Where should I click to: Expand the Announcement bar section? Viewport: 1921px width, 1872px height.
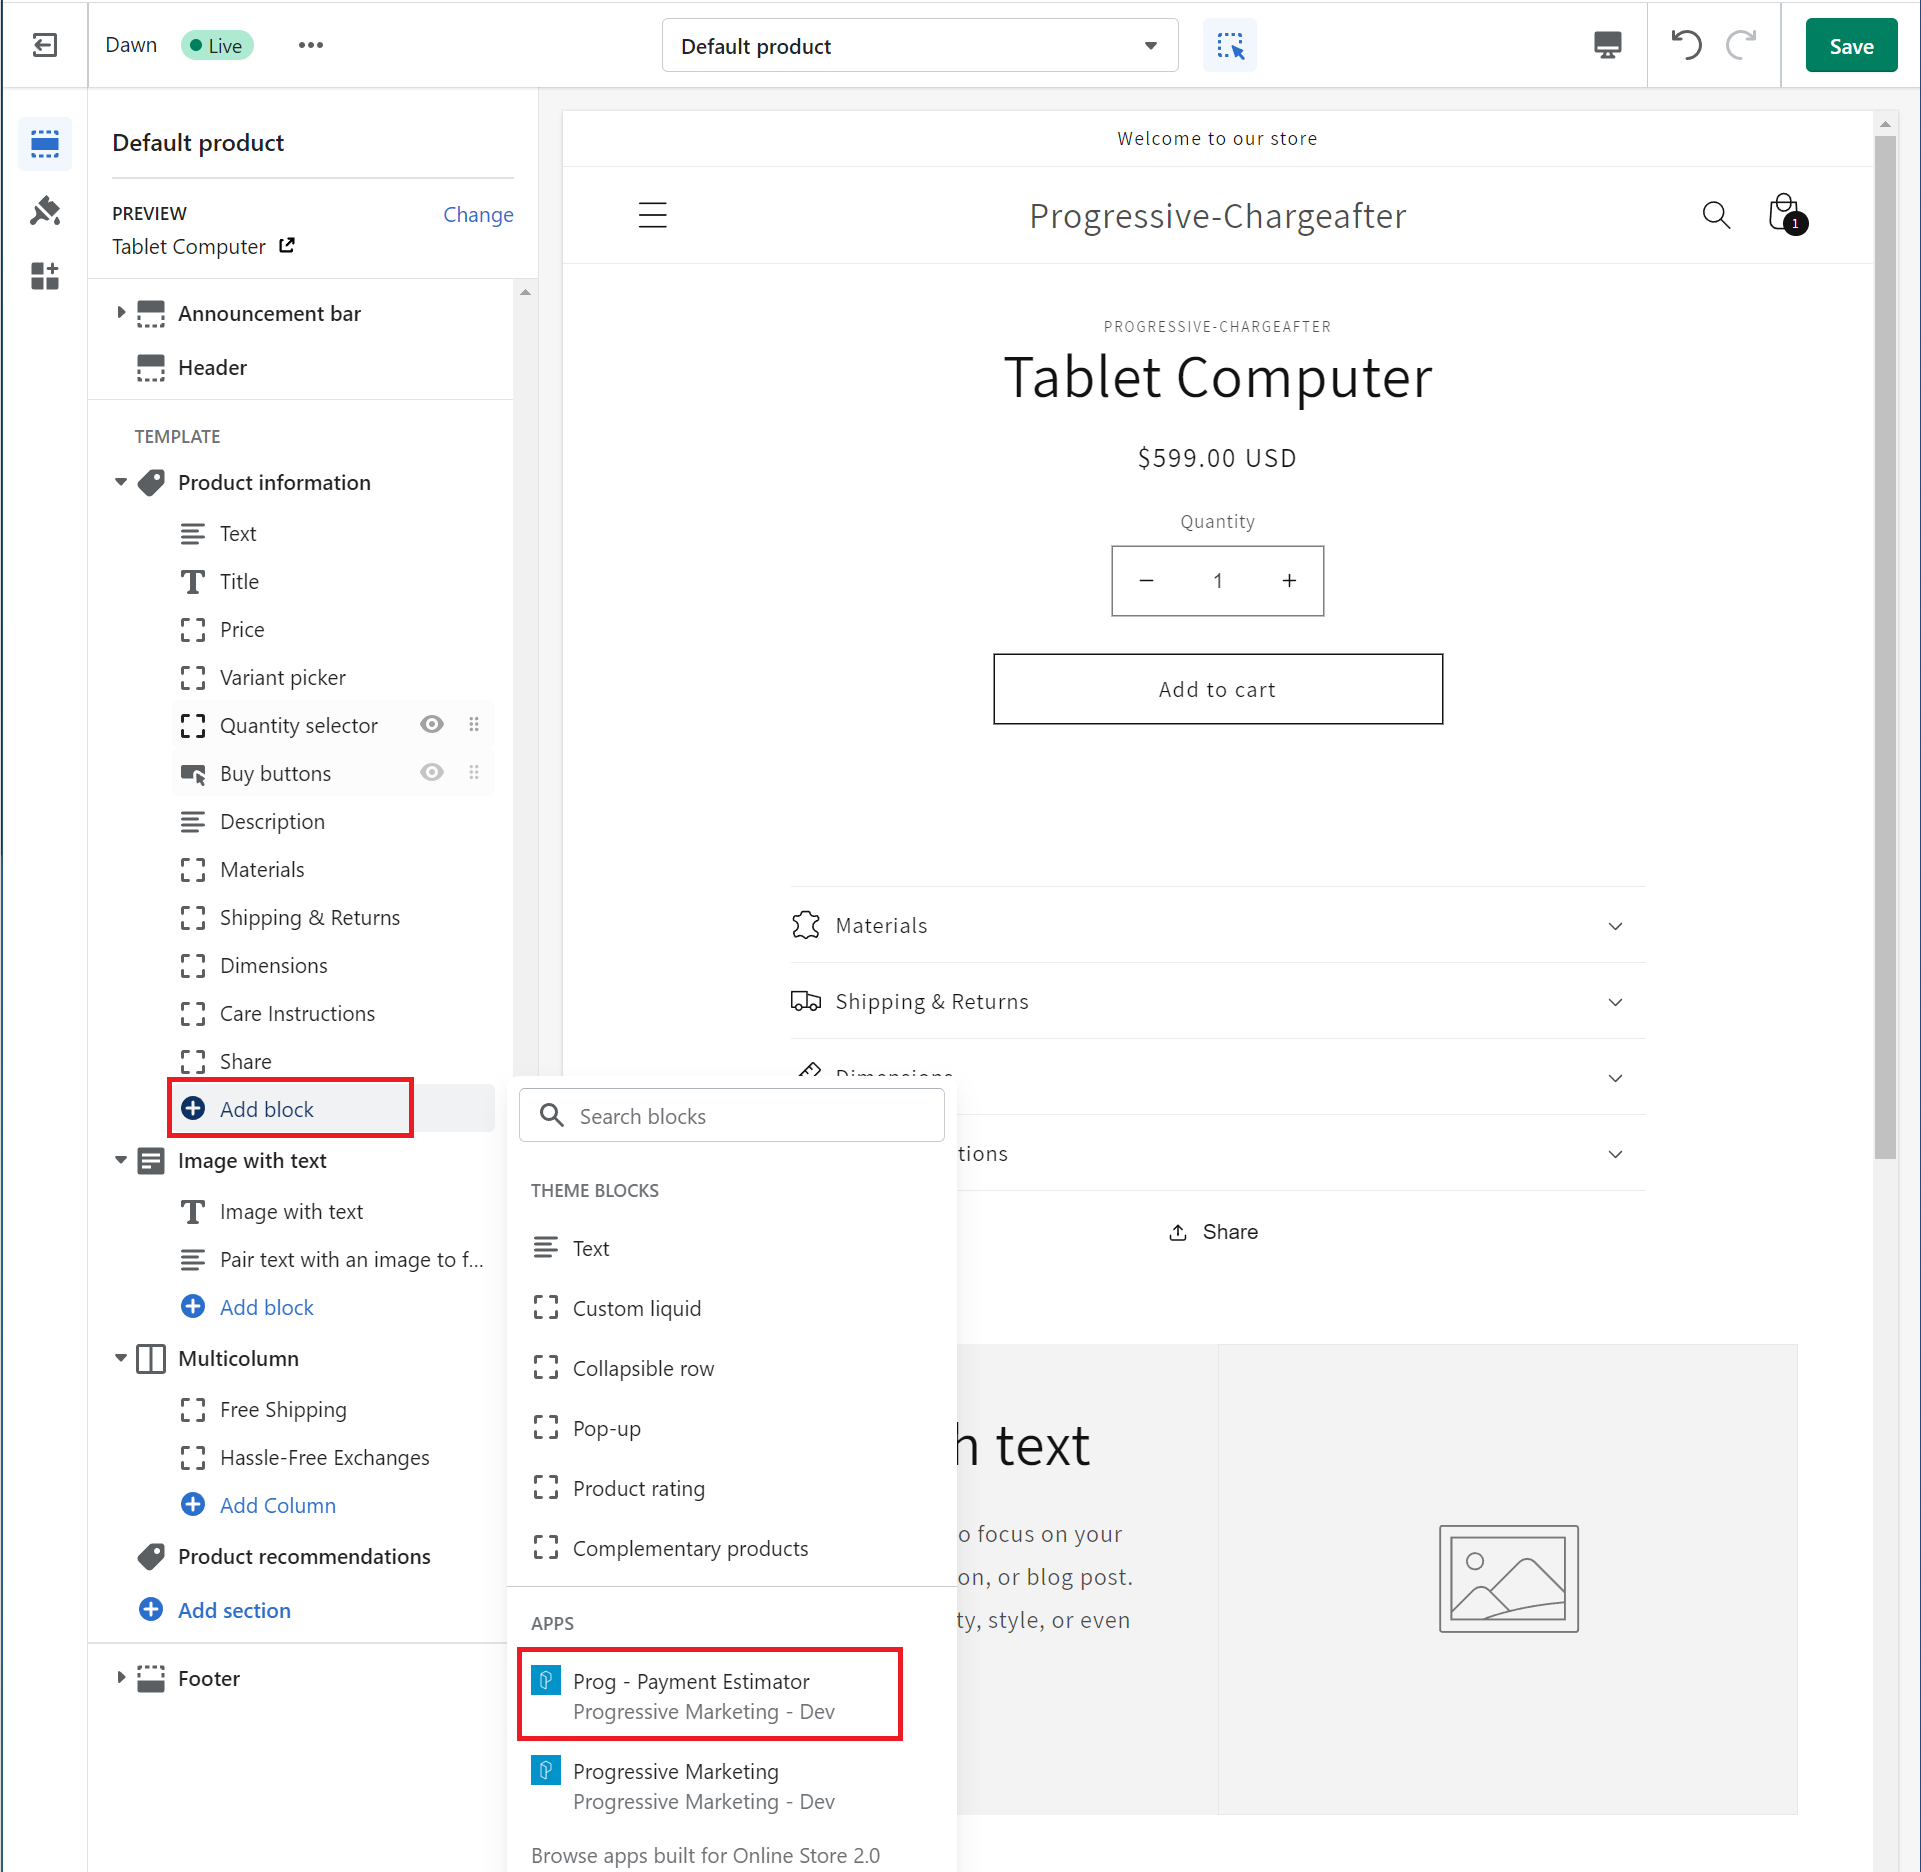pyautogui.click(x=121, y=313)
